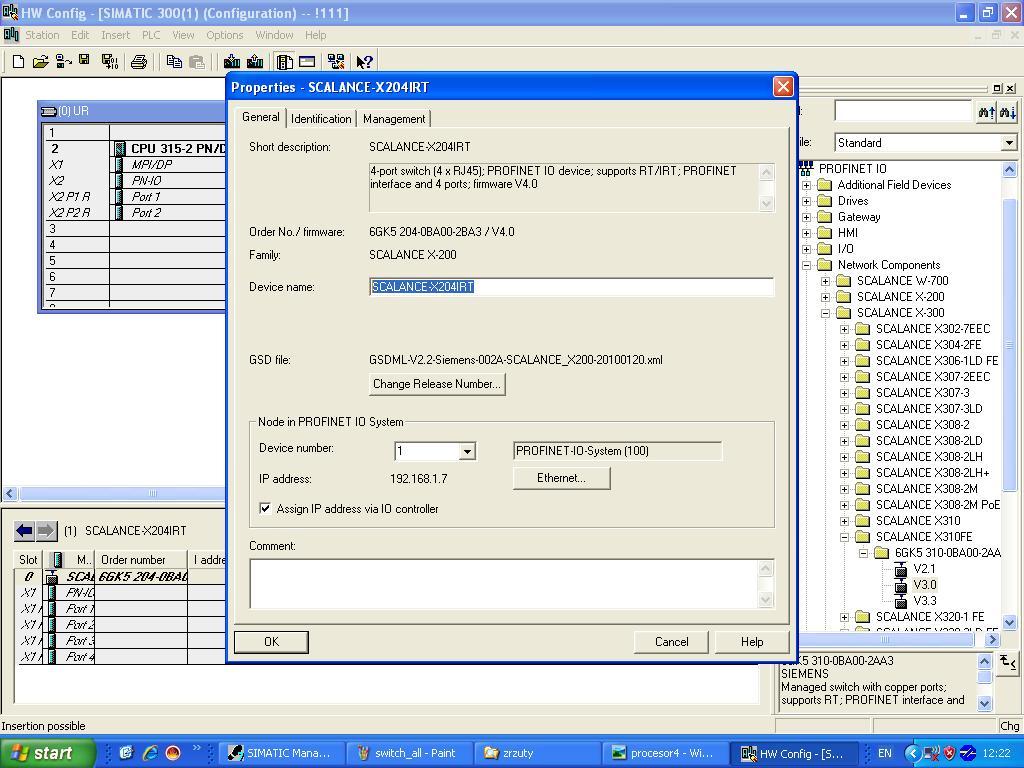Viewport: 1024px width, 768px height.
Task: Select the V3.3 module icon in catalog
Action: [901, 601]
